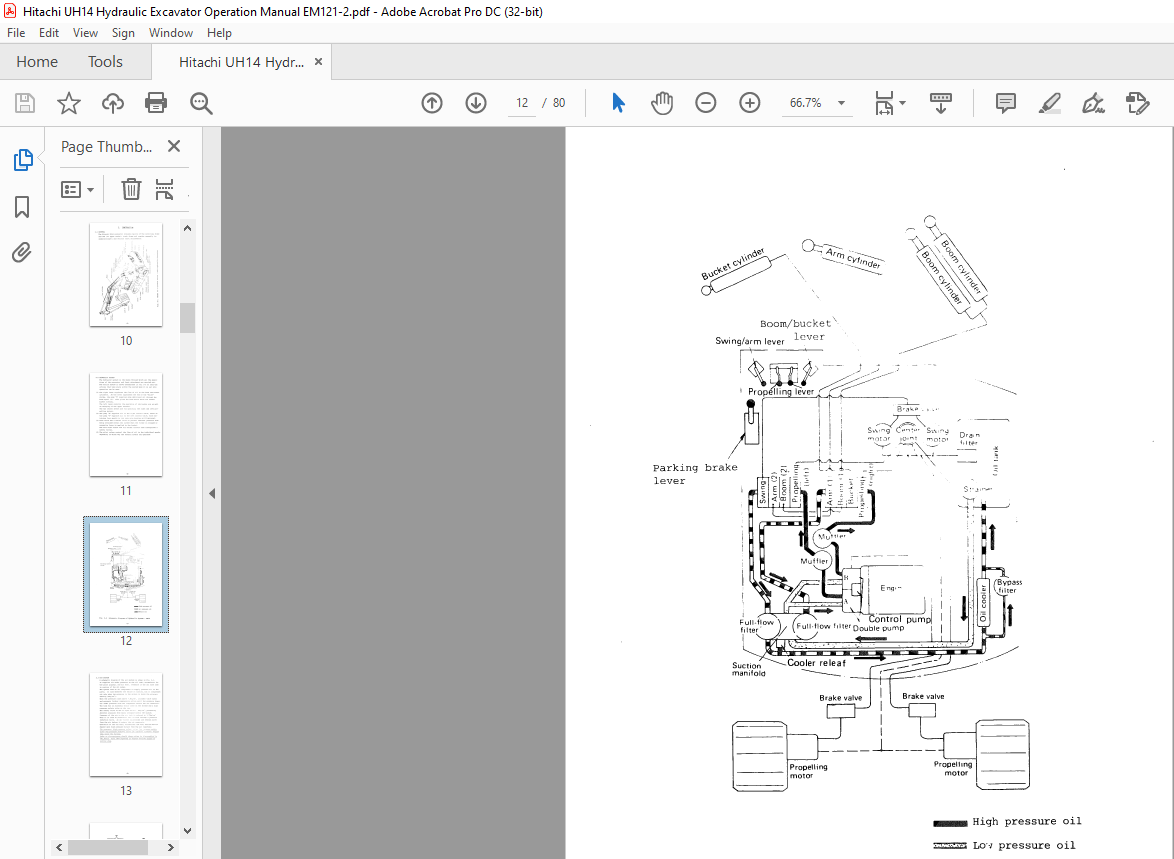Screen dimensions: 1174x859
Task: Select page 13 thumbnail
Action: (126, 725)
